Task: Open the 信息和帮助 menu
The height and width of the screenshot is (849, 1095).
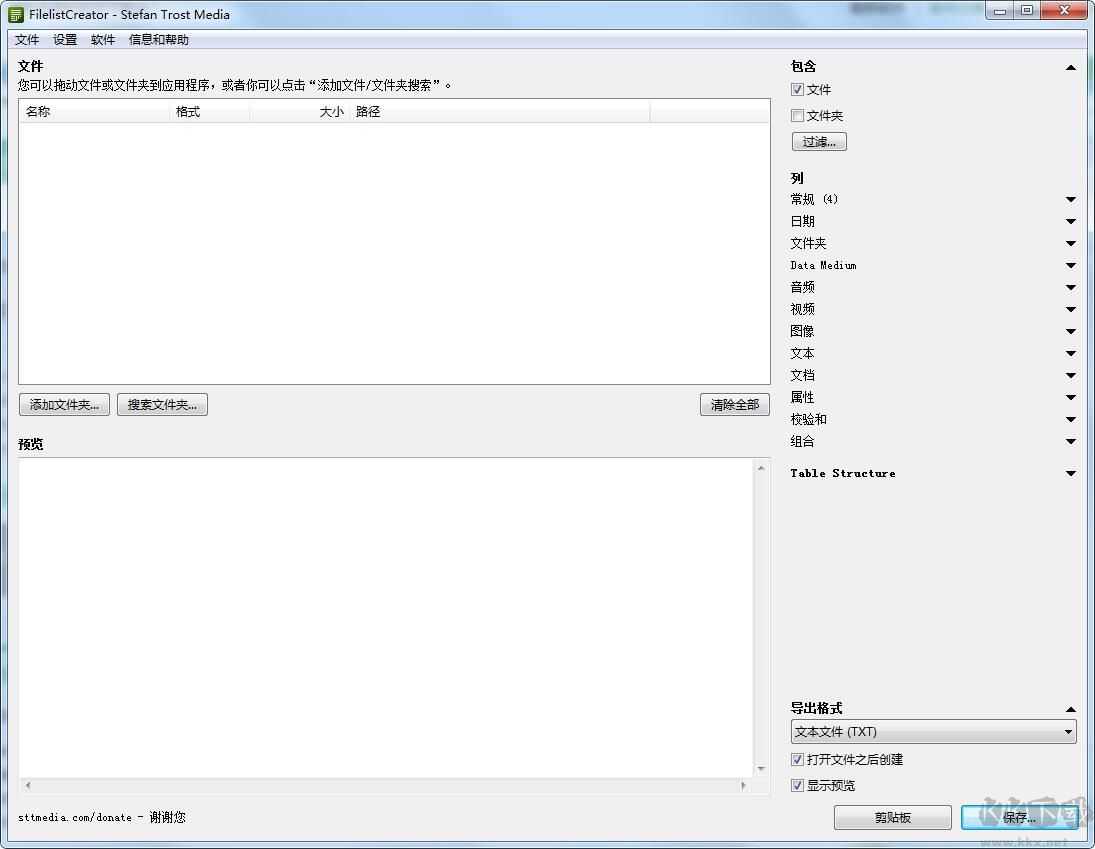Action: 159,40
